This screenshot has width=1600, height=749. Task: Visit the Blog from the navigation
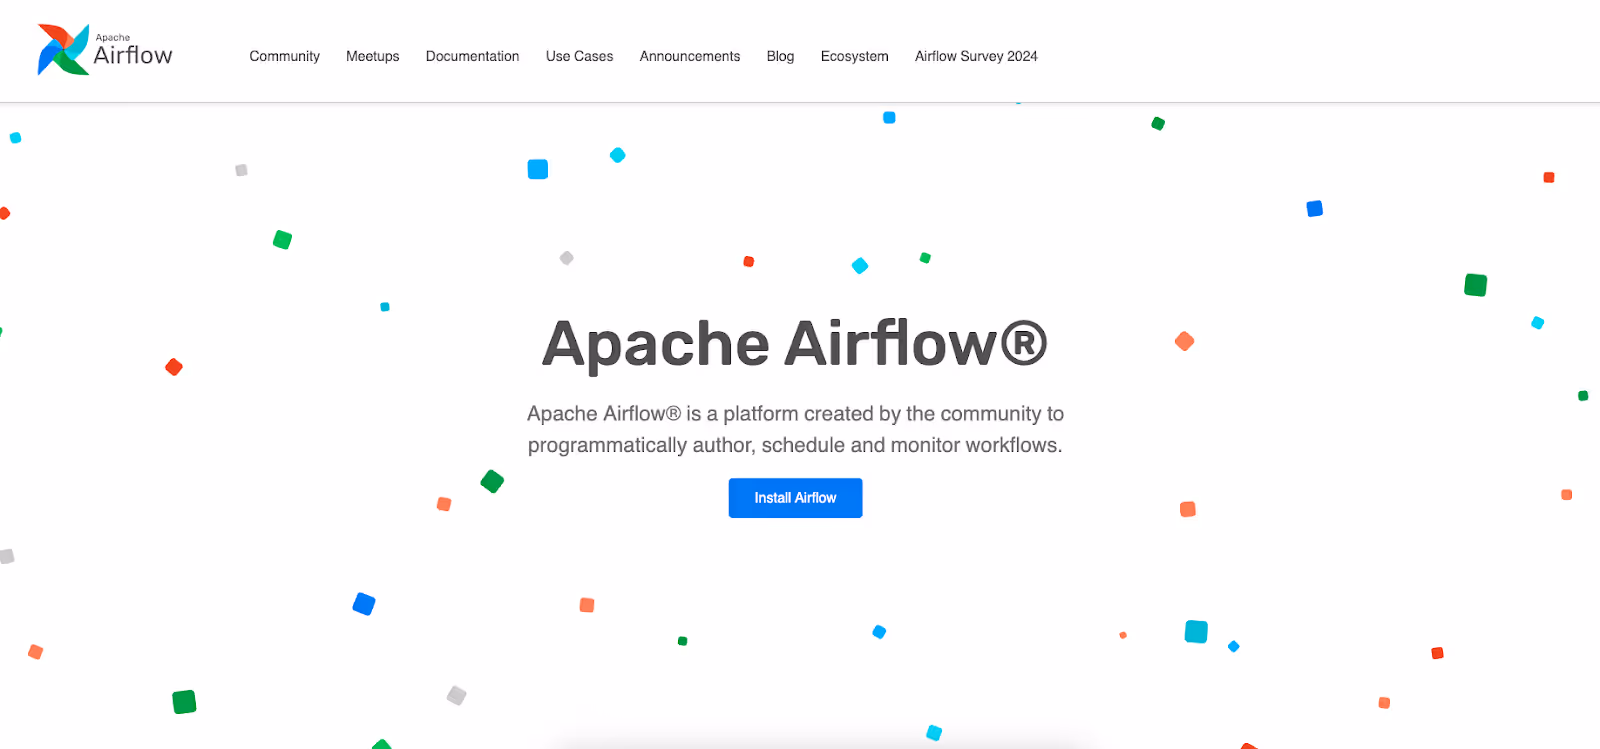(x=780, y=56)
